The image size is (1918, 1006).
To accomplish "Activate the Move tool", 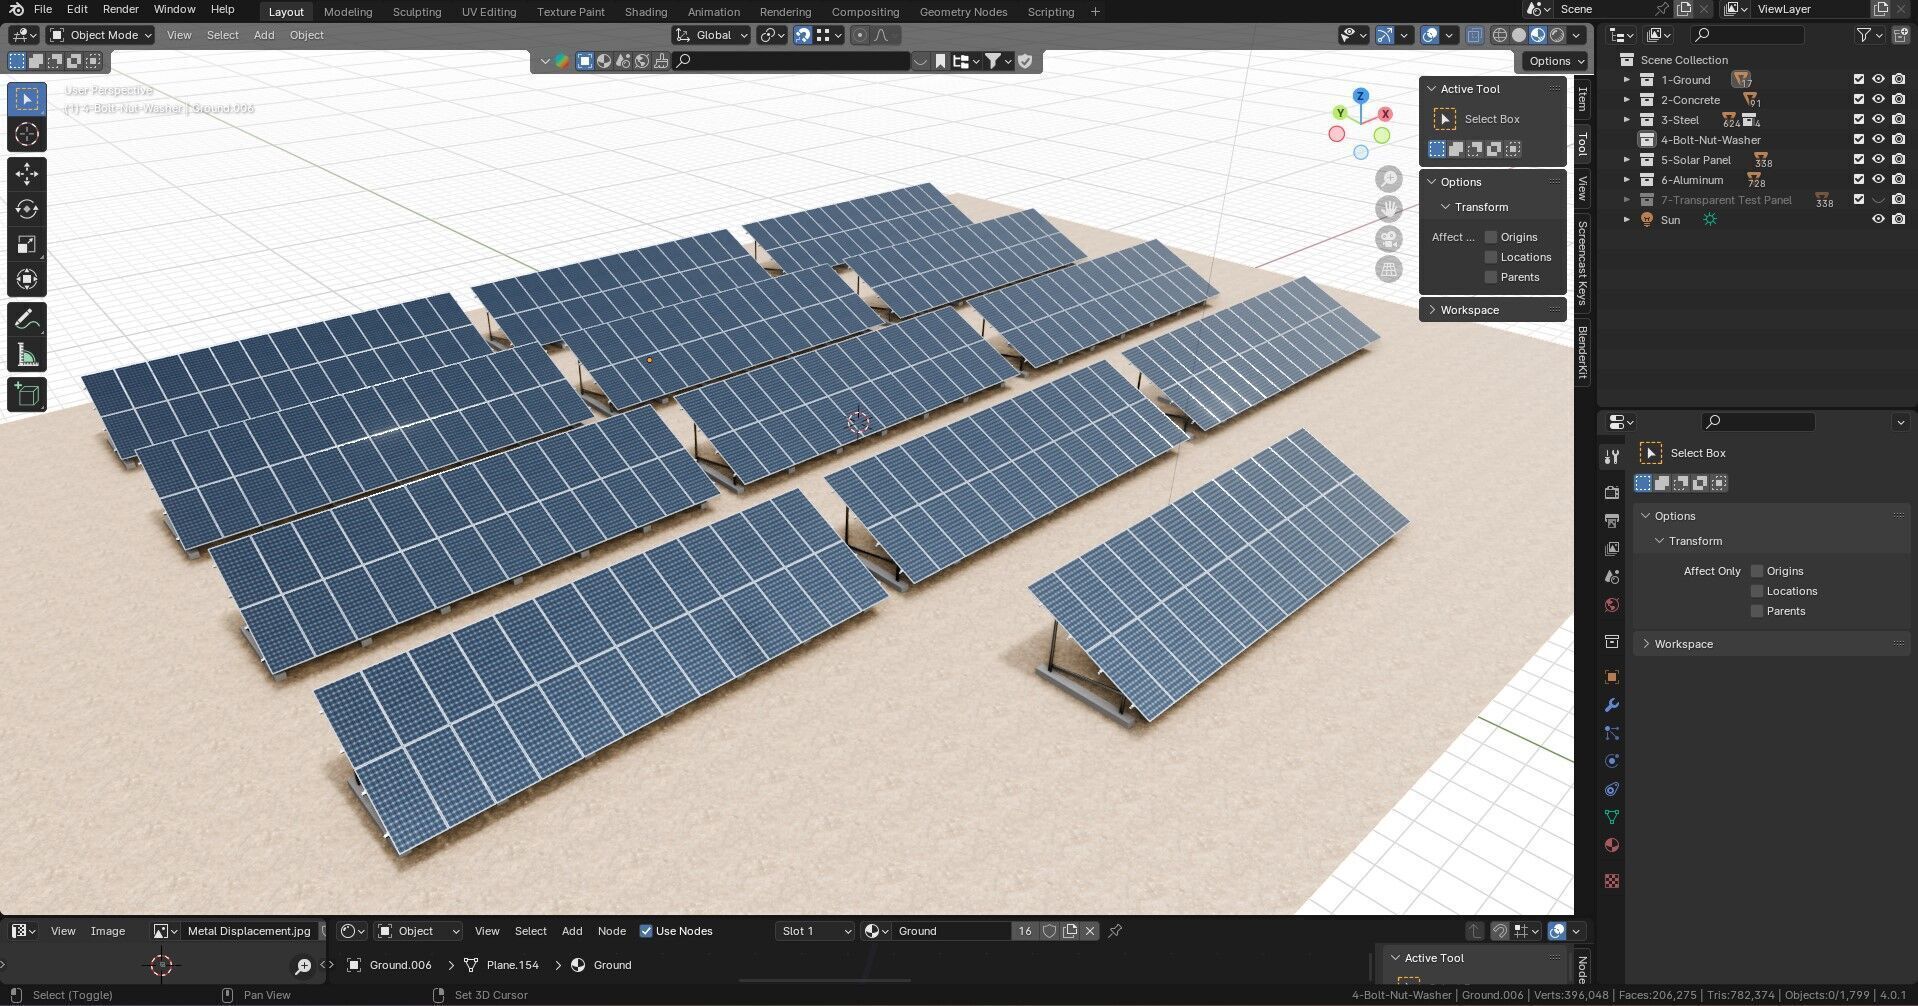I will click(27, 174).
